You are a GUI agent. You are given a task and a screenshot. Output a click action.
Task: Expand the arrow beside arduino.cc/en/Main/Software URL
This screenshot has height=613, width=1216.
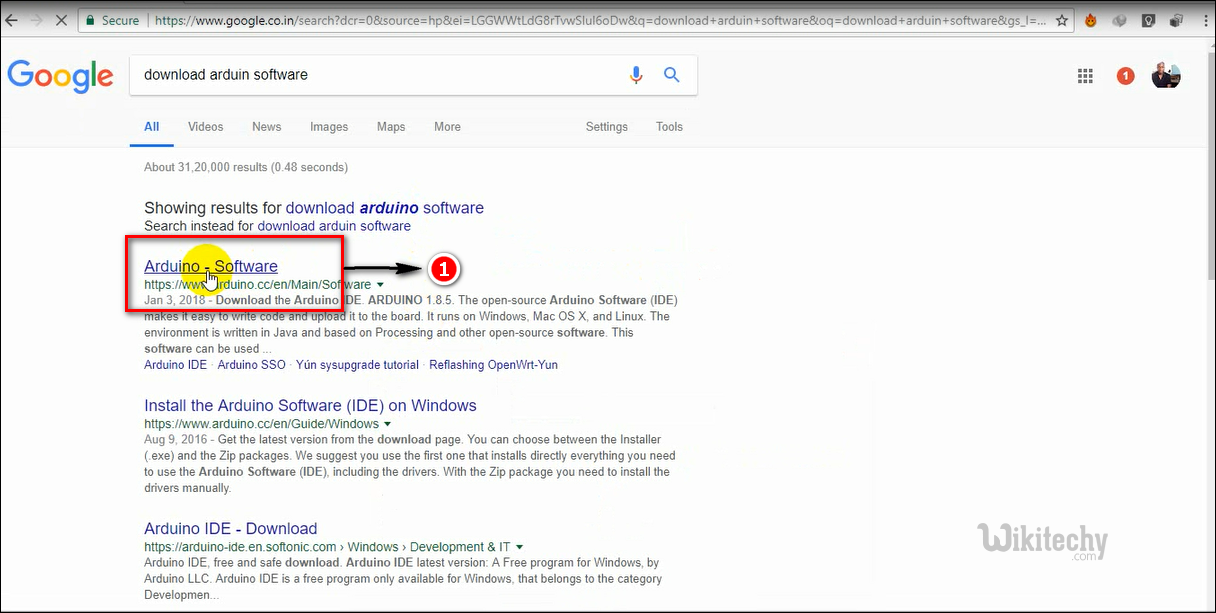pos(380,285)
